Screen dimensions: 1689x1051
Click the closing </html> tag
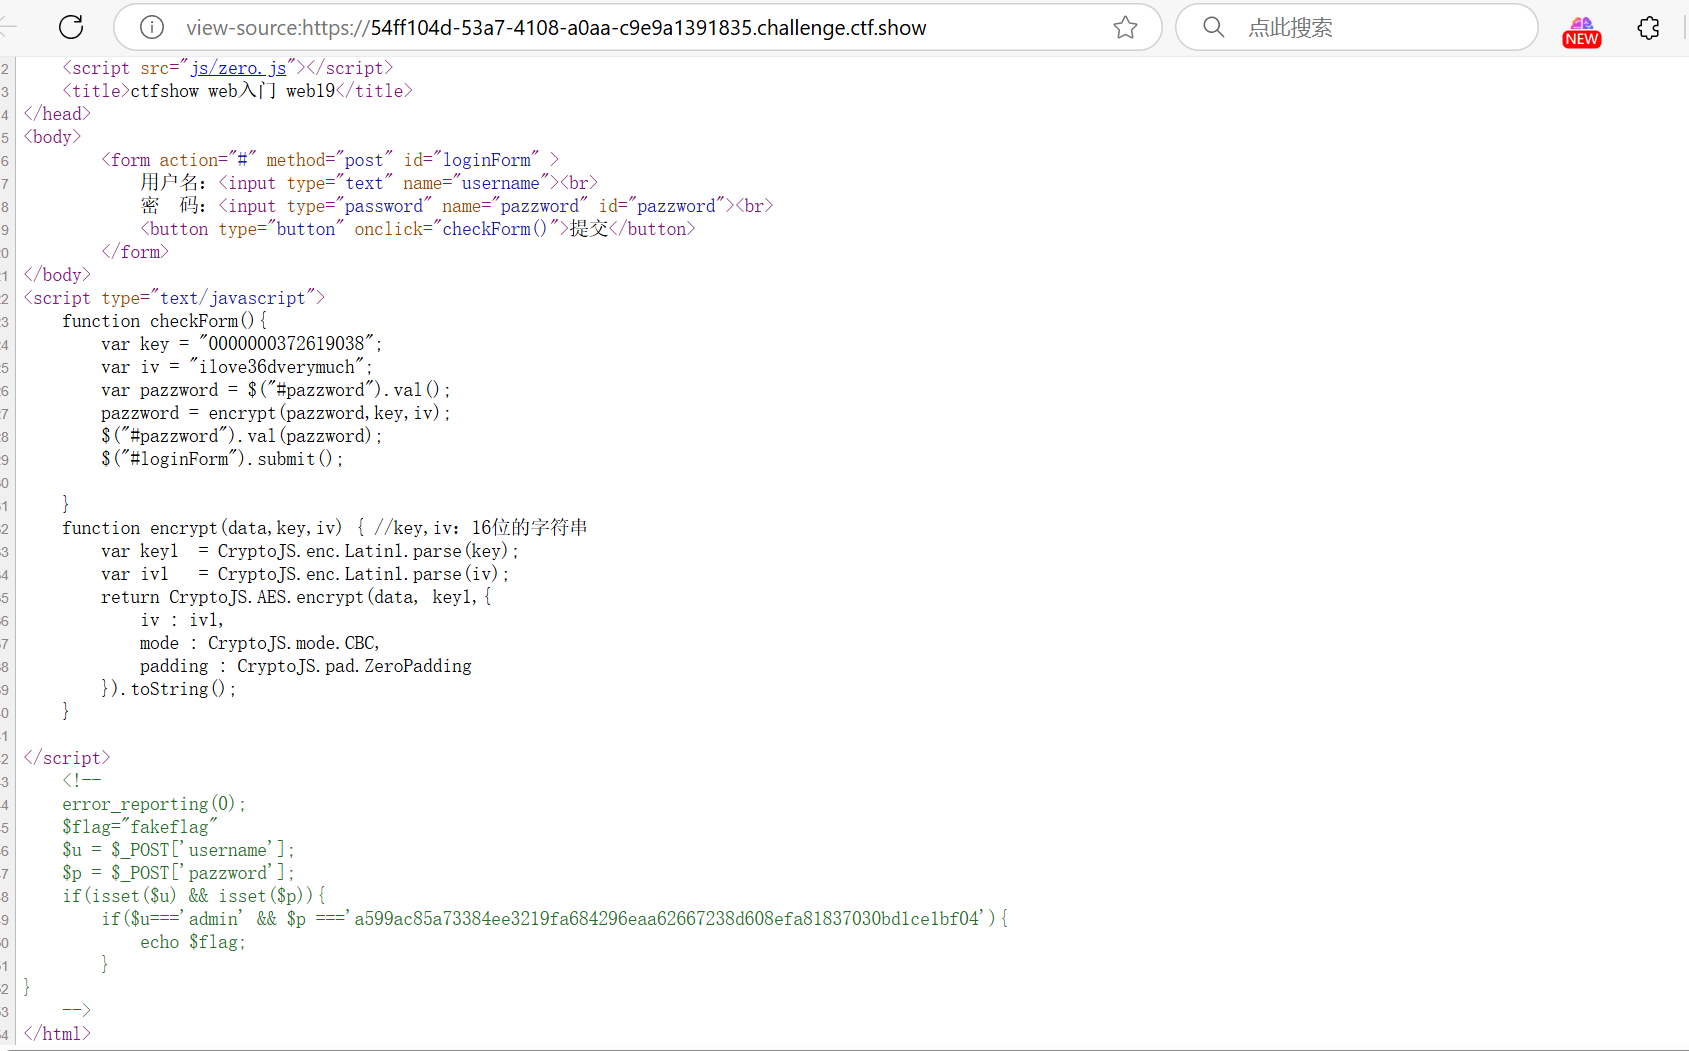57,1034
